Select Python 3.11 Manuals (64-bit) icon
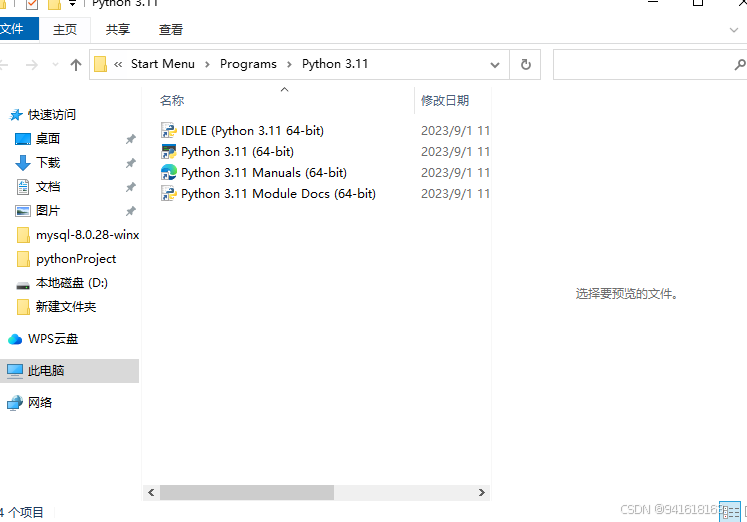This screenshot has height=522, width=747. [x=169, y=172]
